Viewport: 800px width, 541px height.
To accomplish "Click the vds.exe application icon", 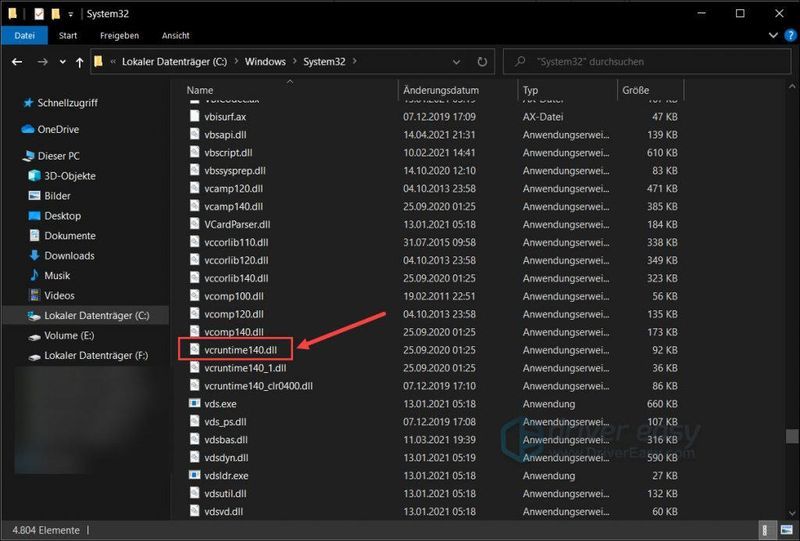I will coord(194,403).
